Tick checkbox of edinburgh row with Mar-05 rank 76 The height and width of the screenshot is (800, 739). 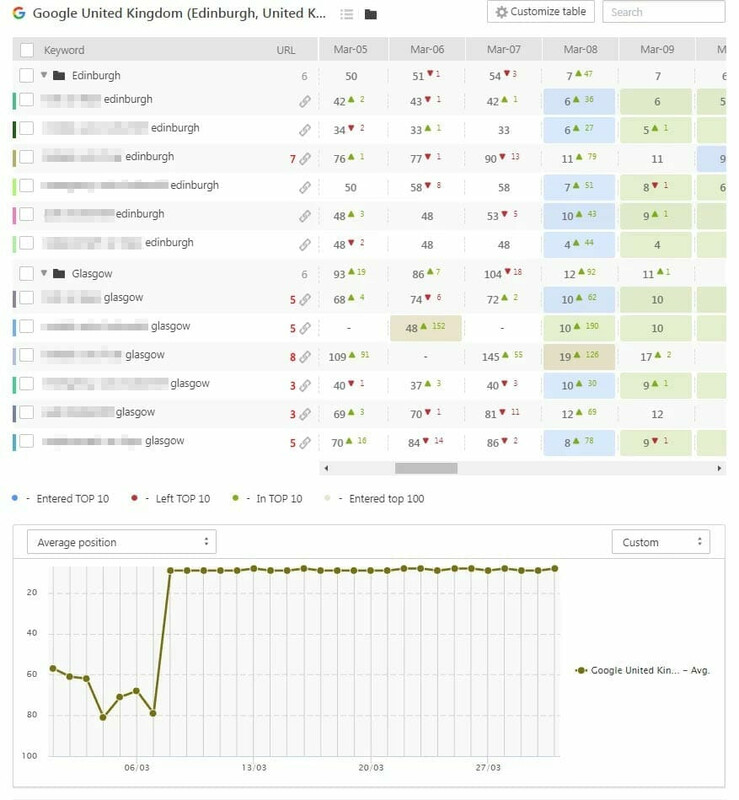click(x=27, y=157)
